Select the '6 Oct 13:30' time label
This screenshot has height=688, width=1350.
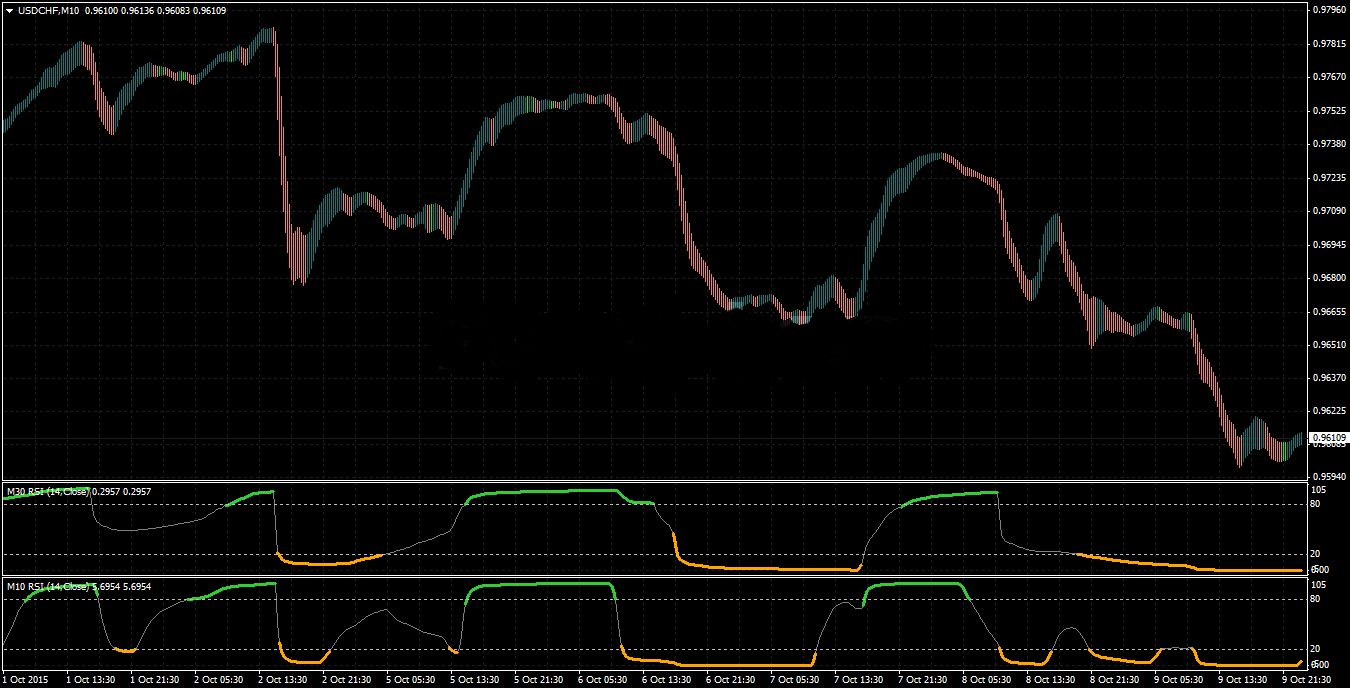pos(667,679)
